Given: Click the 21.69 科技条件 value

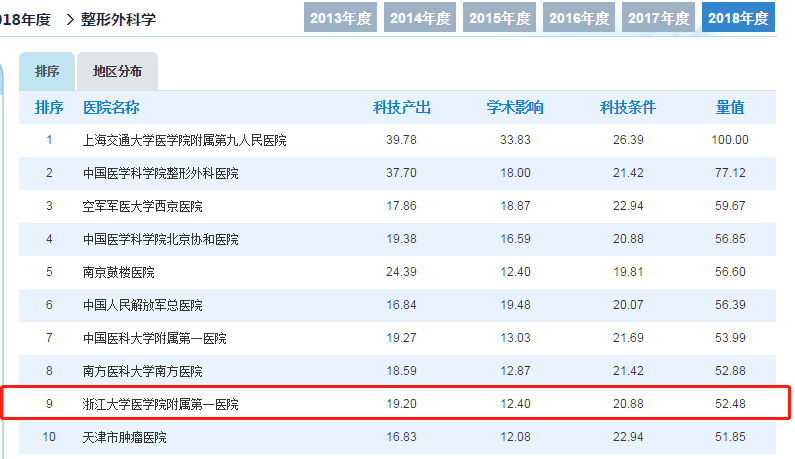Looking at the screenshot, I should [x=628, y=338].
